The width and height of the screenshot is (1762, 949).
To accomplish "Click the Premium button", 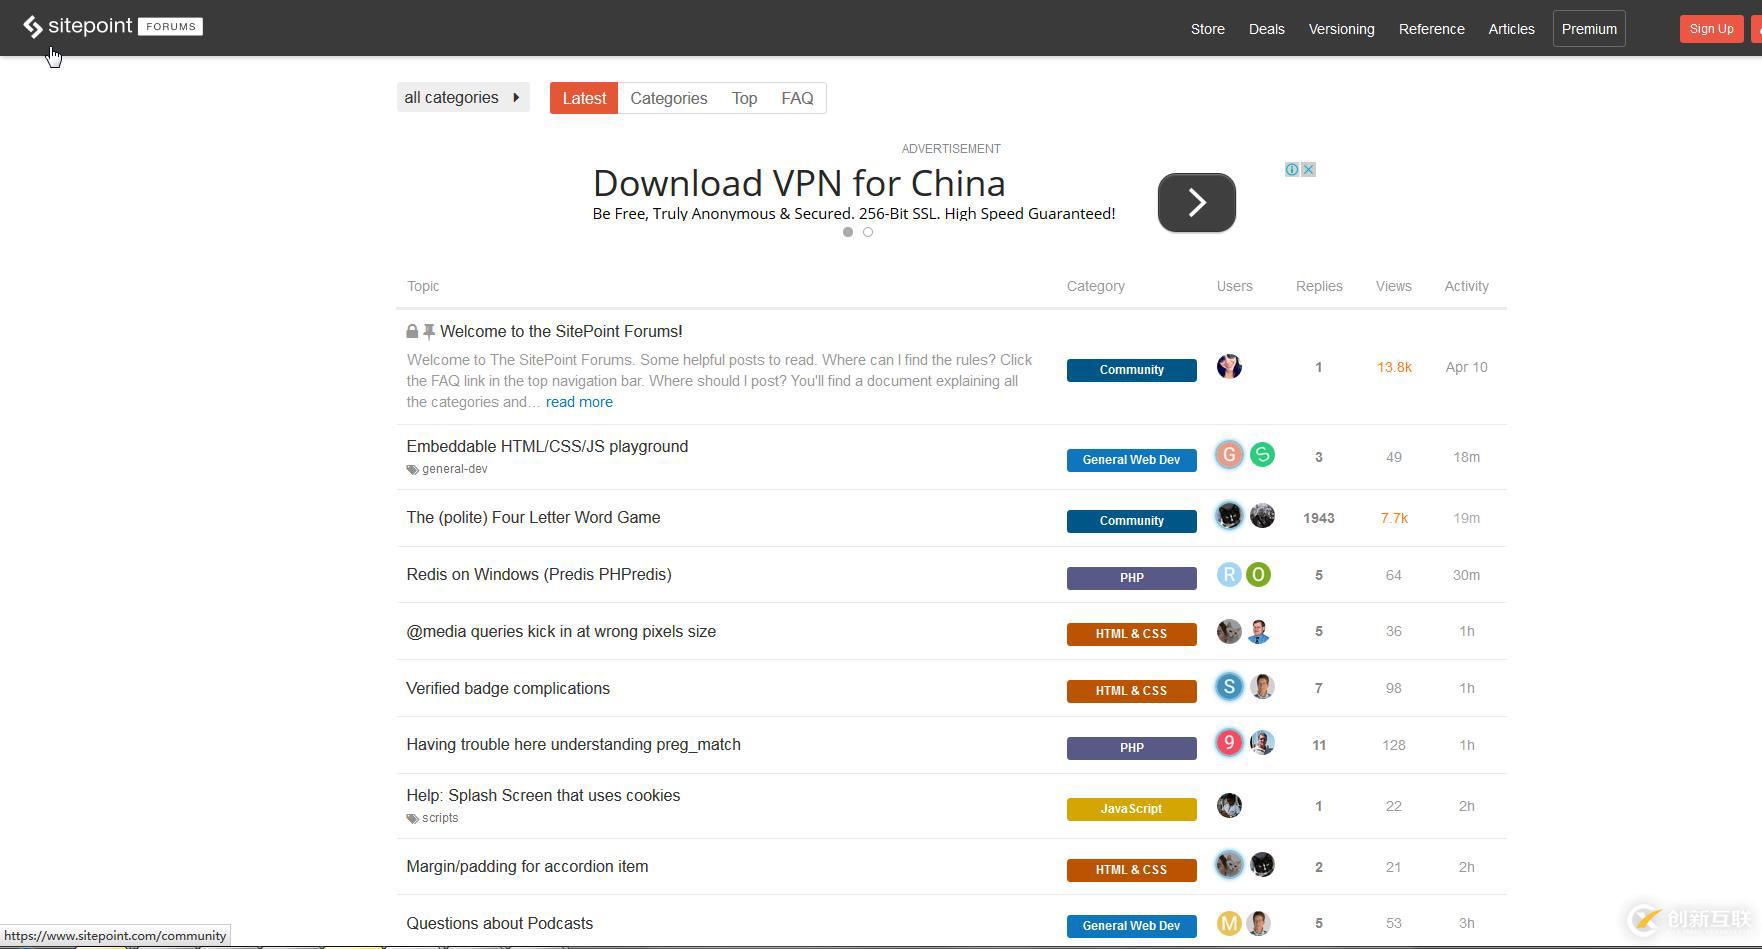I will [1589, 29].
